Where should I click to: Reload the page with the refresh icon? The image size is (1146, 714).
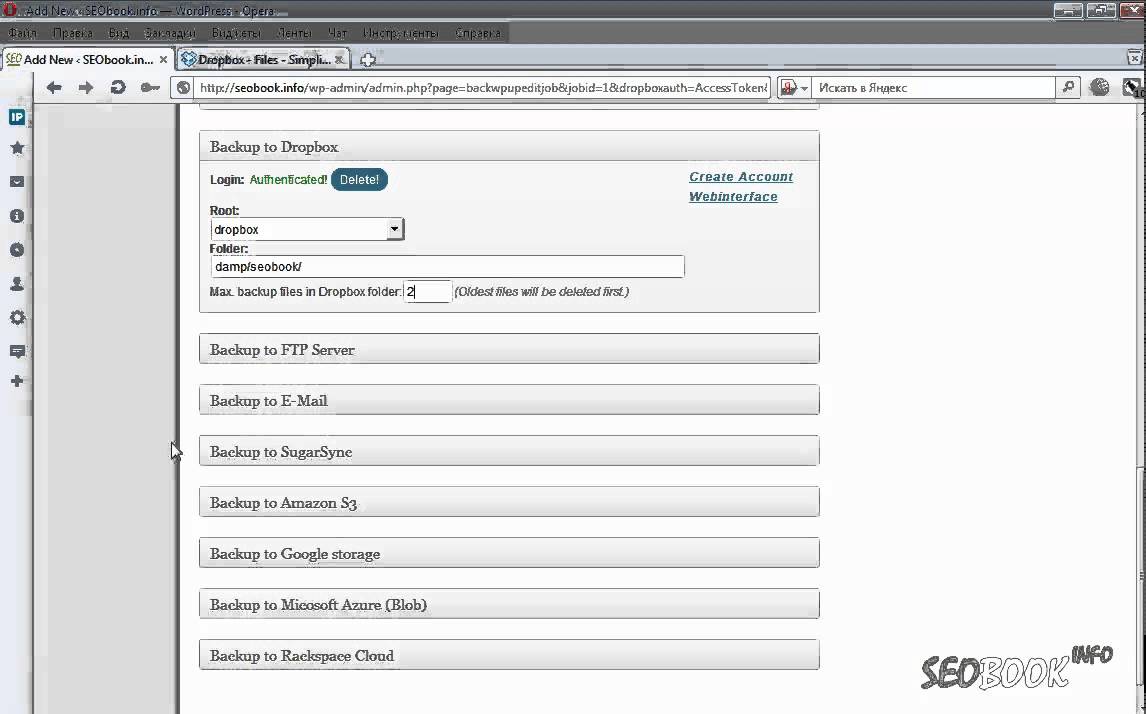118,88
